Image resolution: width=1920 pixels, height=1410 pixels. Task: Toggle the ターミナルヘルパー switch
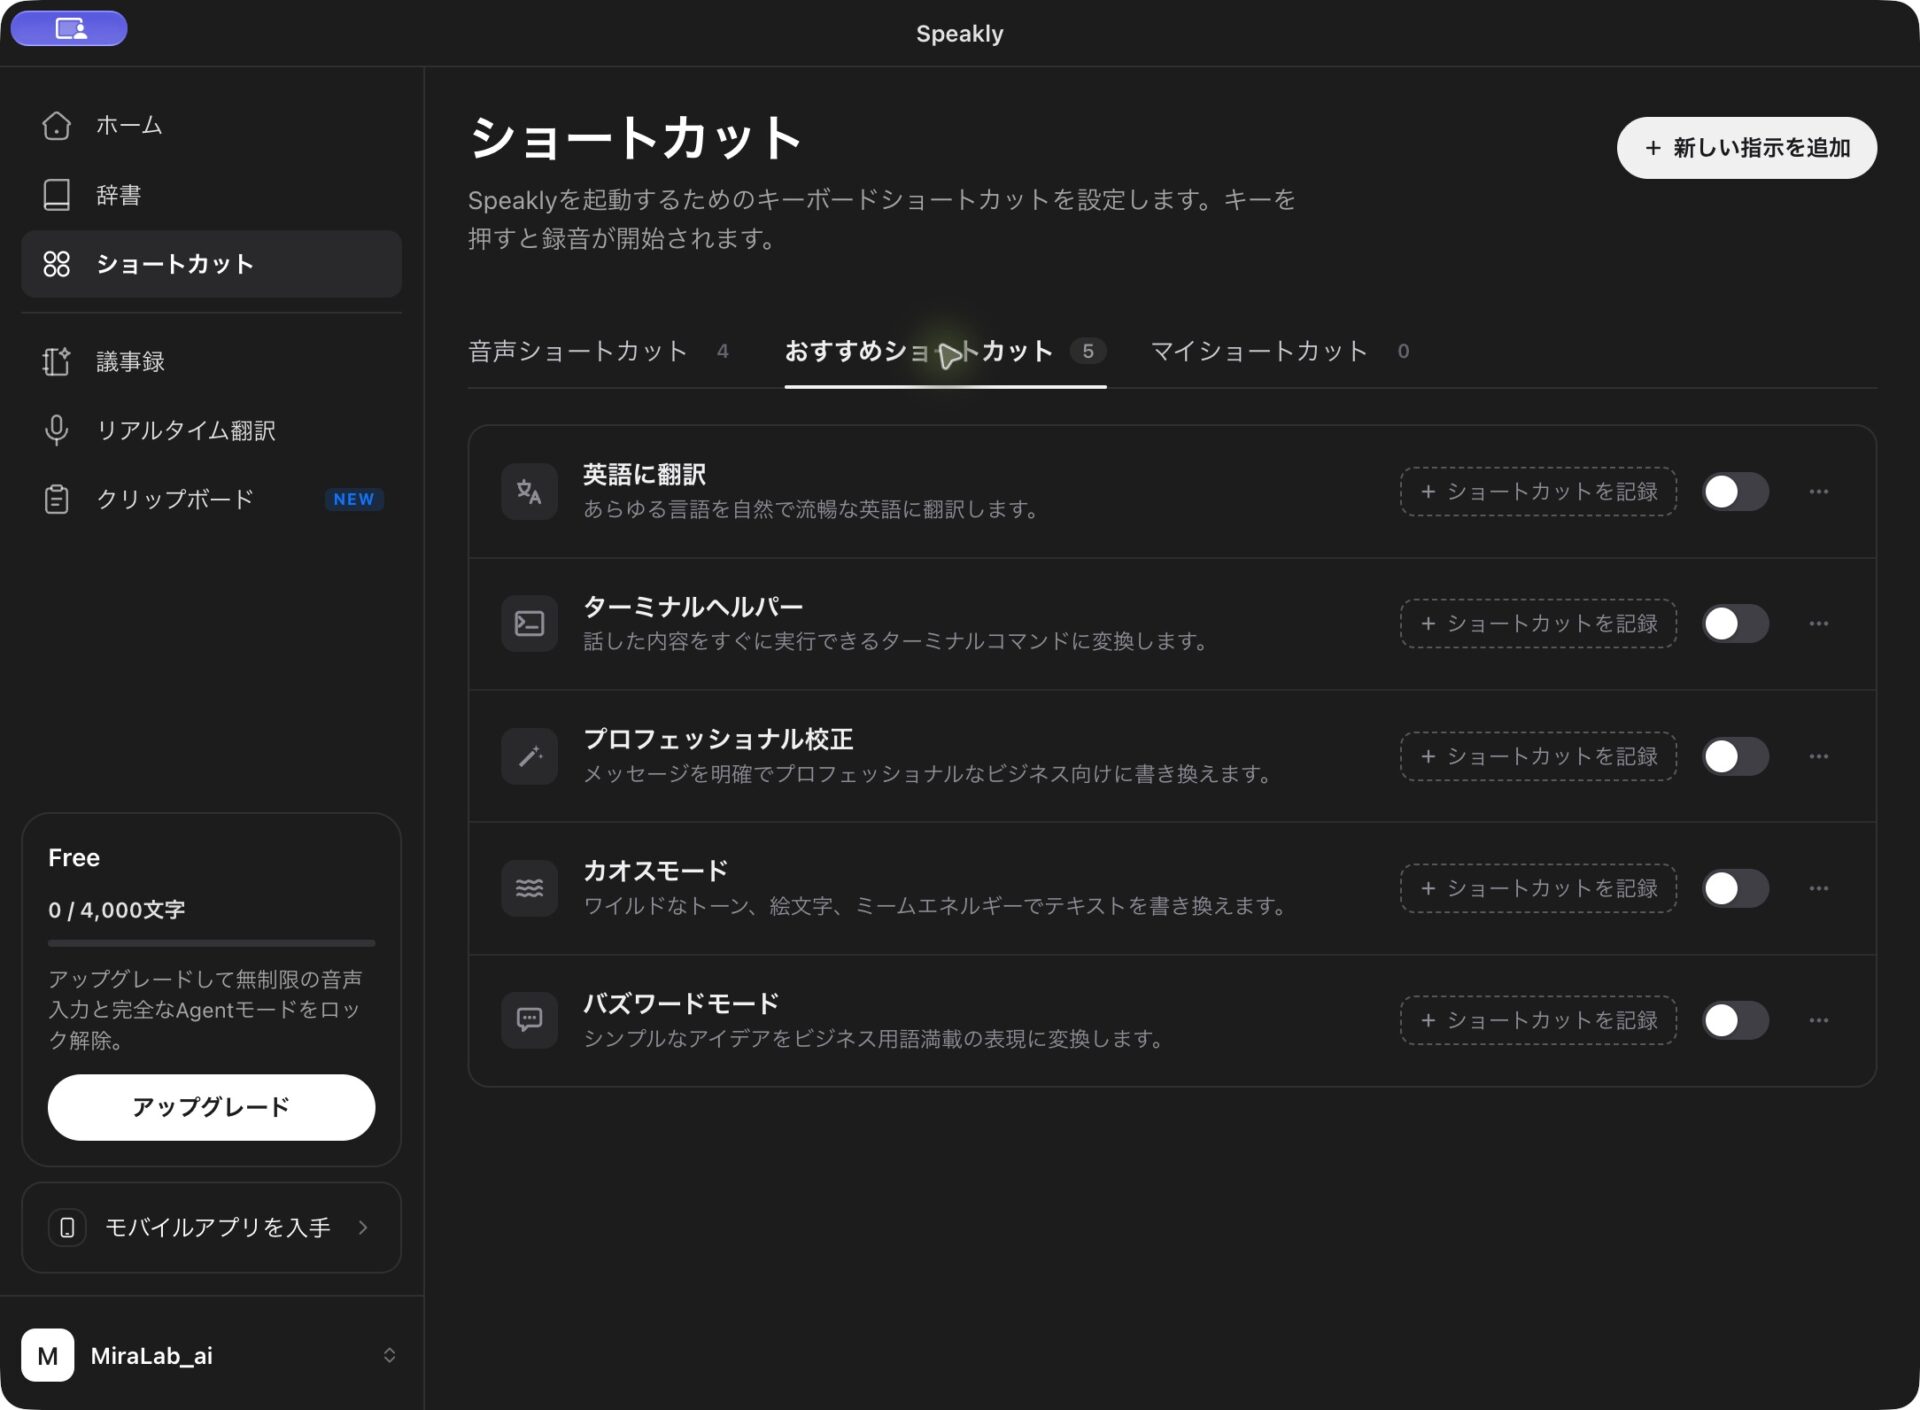tap(1736, 624)
